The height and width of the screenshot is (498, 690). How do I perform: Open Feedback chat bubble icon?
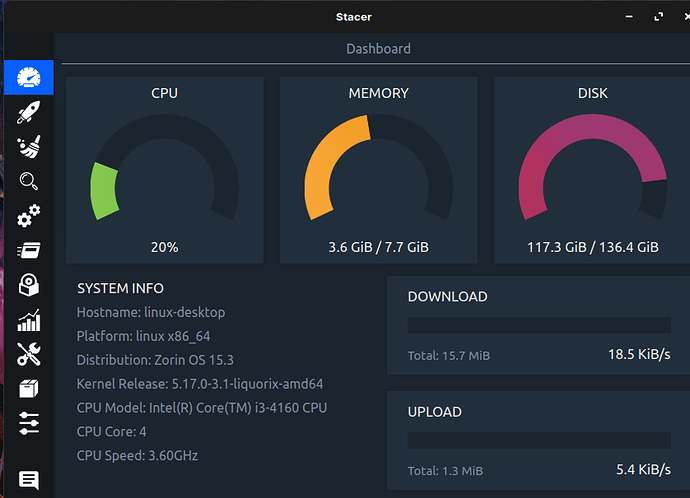pyautogui.click(x=29, y=480)
